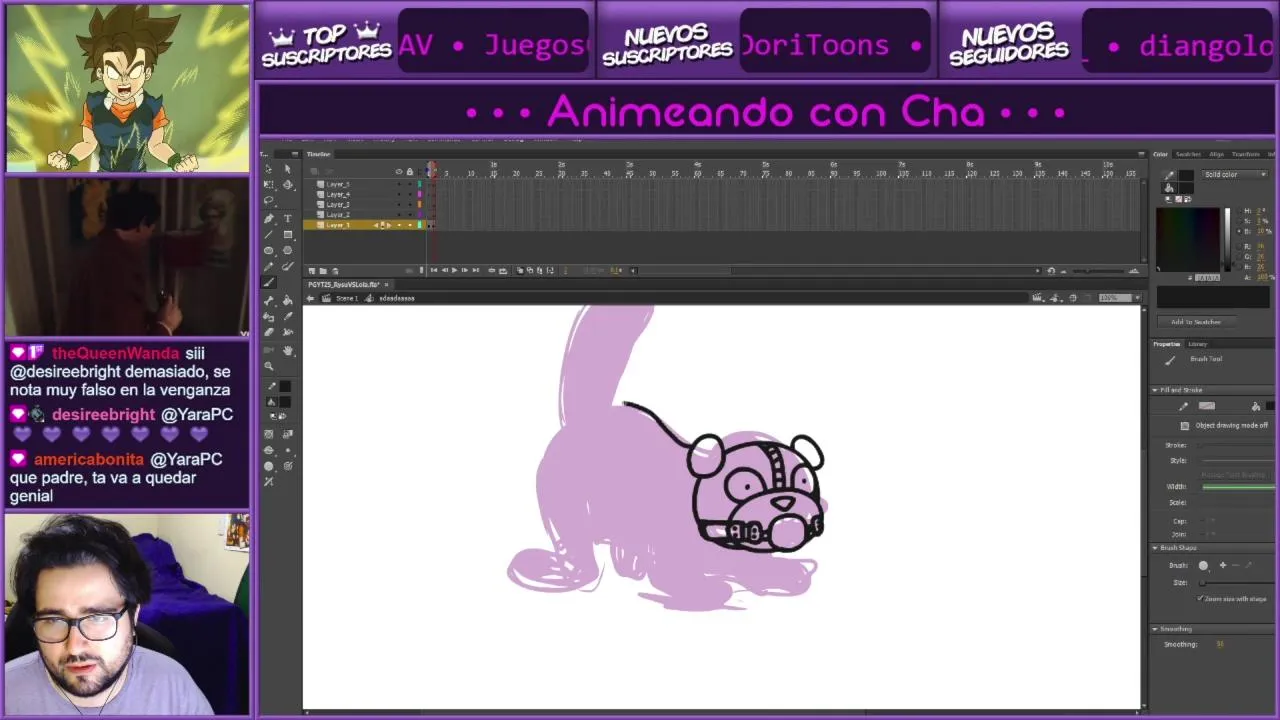Click the Loop playback icon

point(503,270)
